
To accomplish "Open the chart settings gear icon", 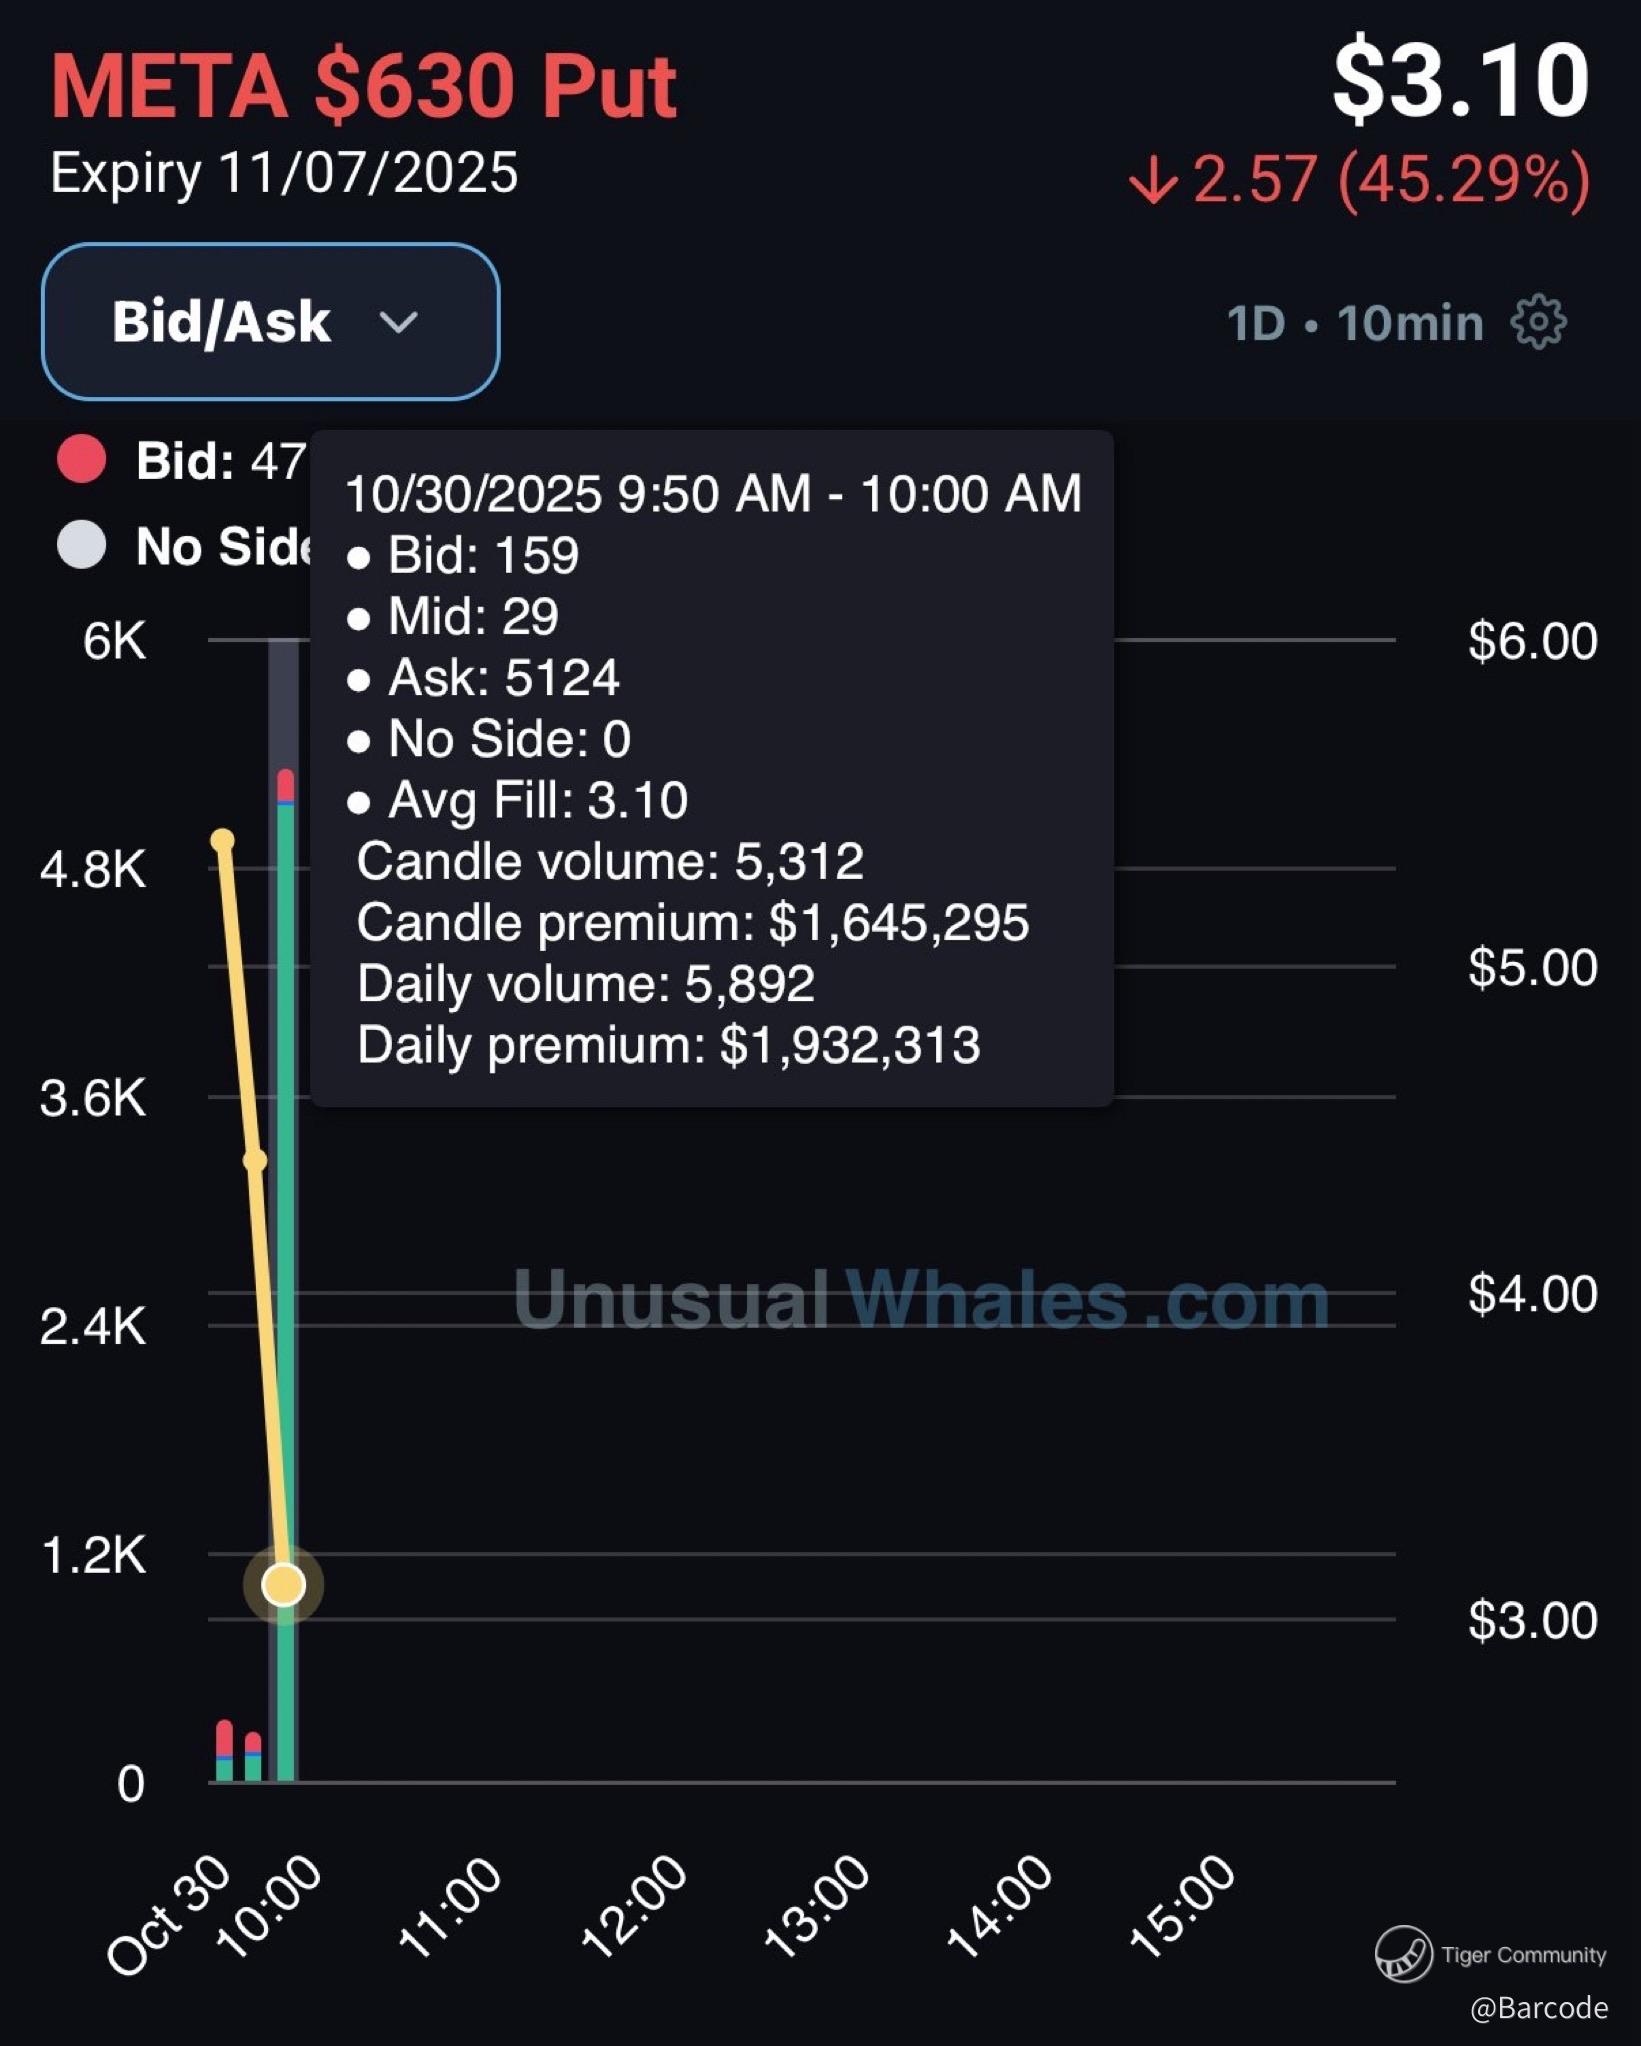I will click(1538, 322).
